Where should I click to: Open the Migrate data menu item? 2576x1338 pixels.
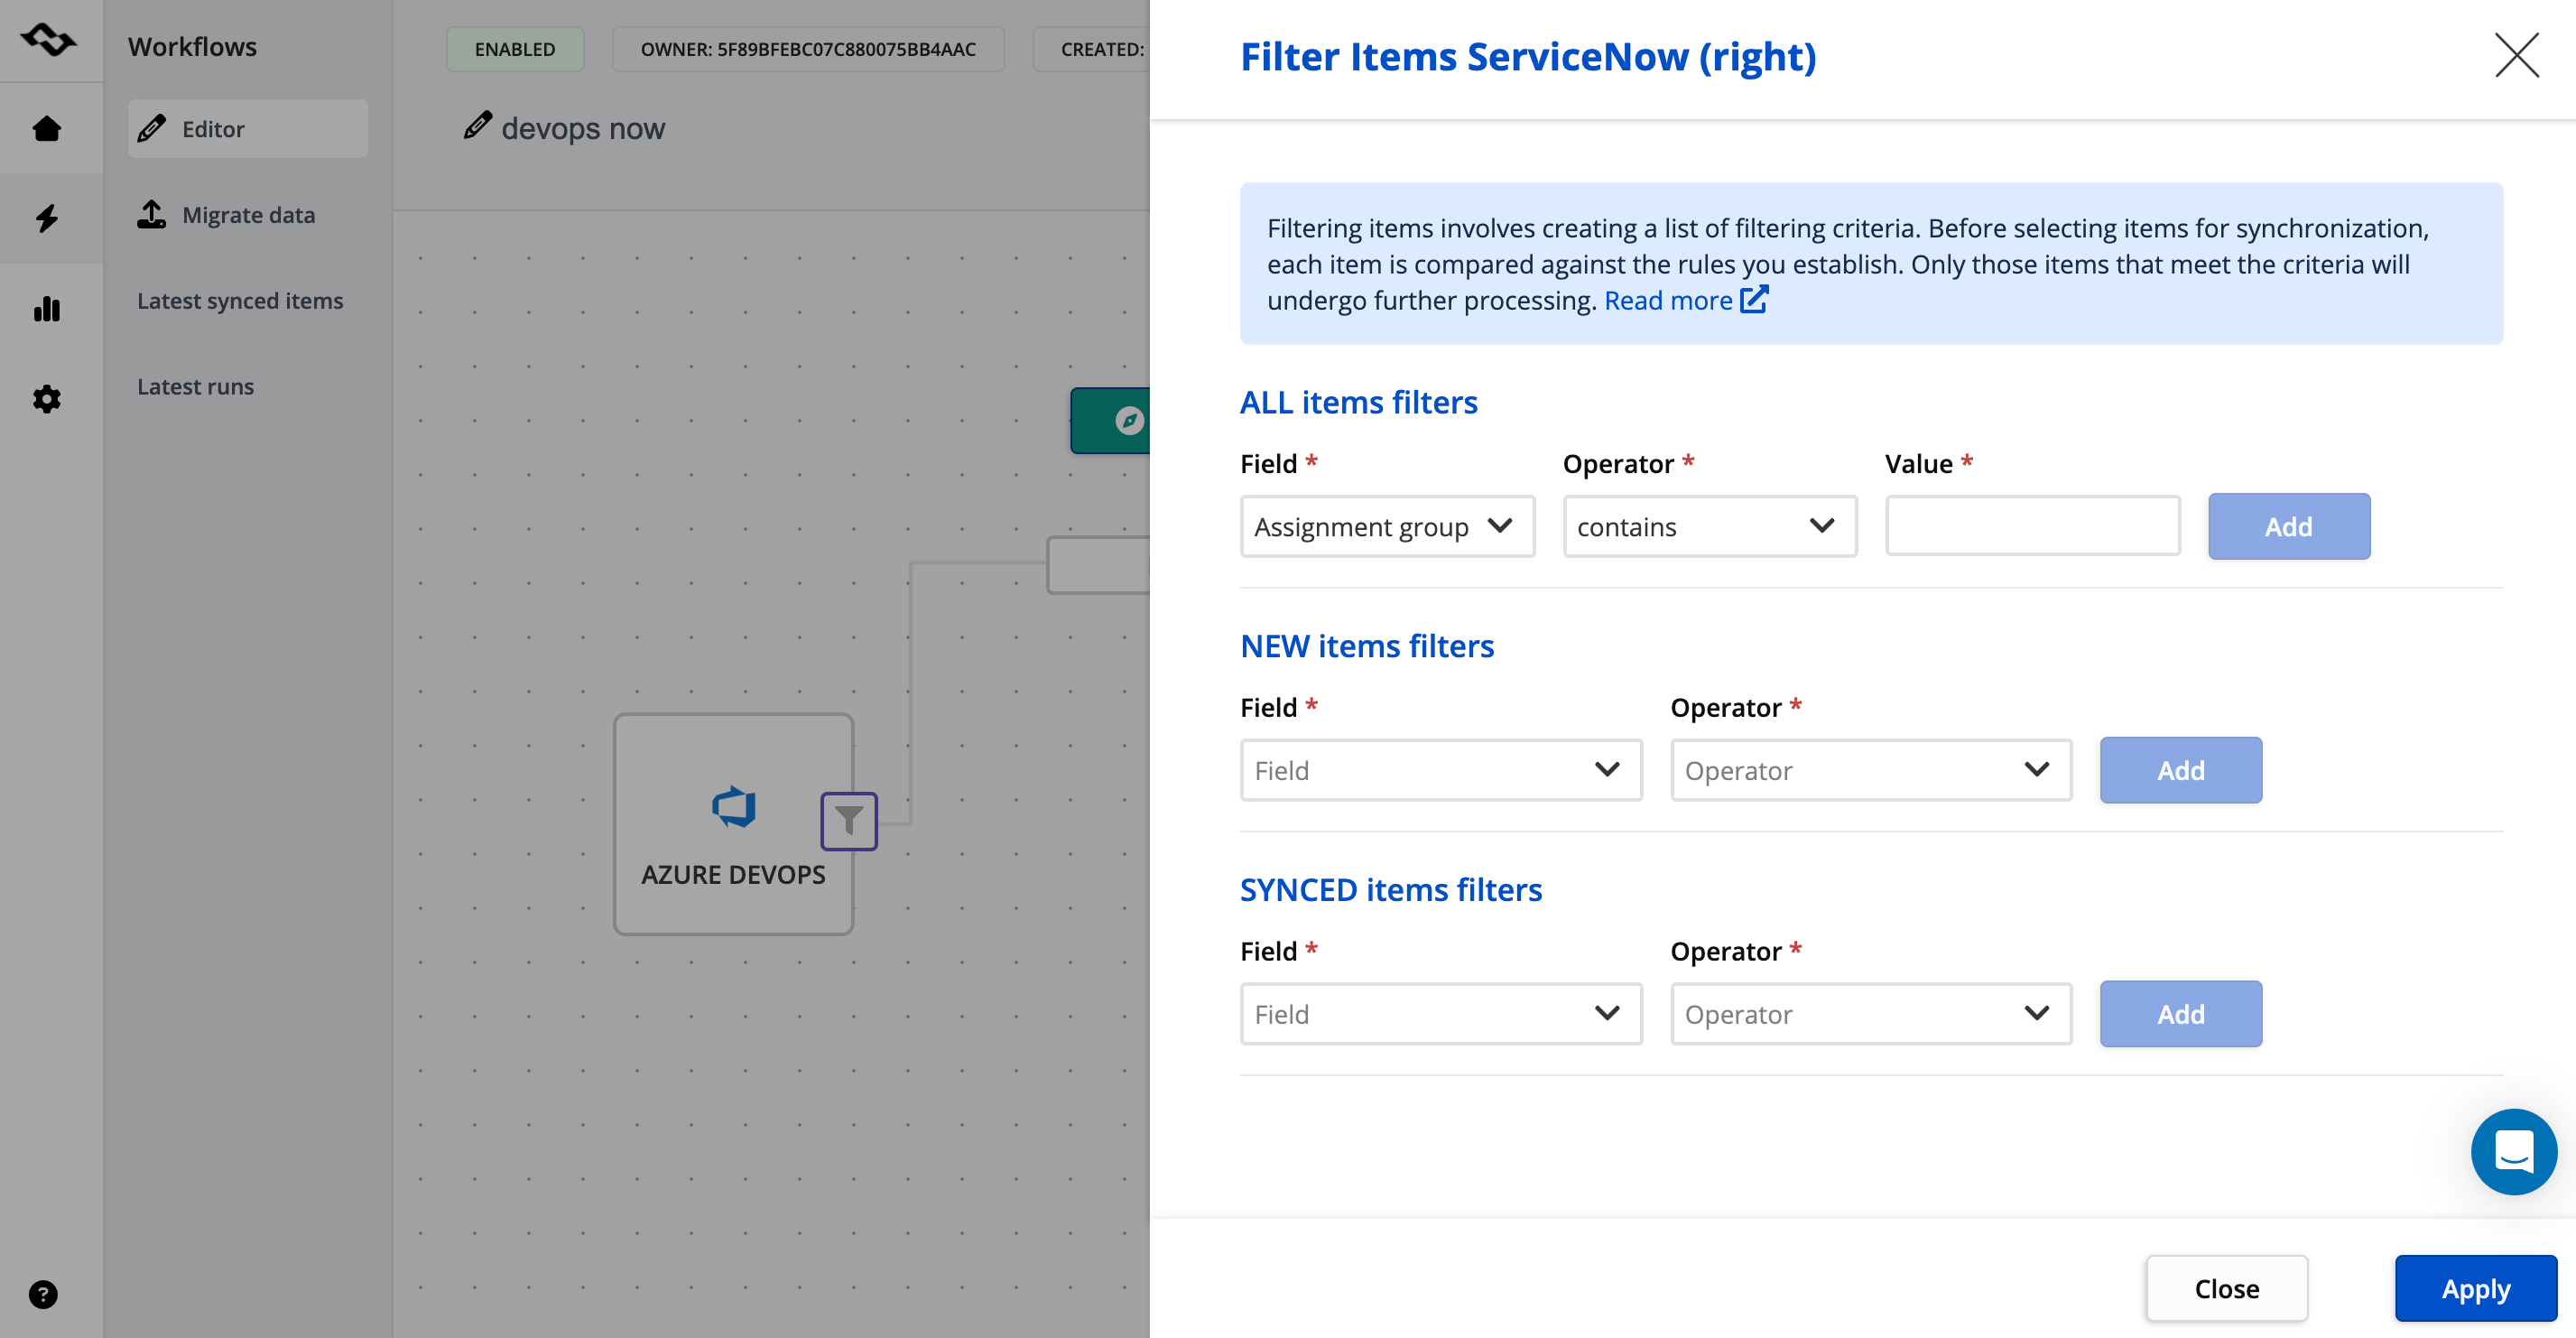pyautogui.click(x=248, y=214)
